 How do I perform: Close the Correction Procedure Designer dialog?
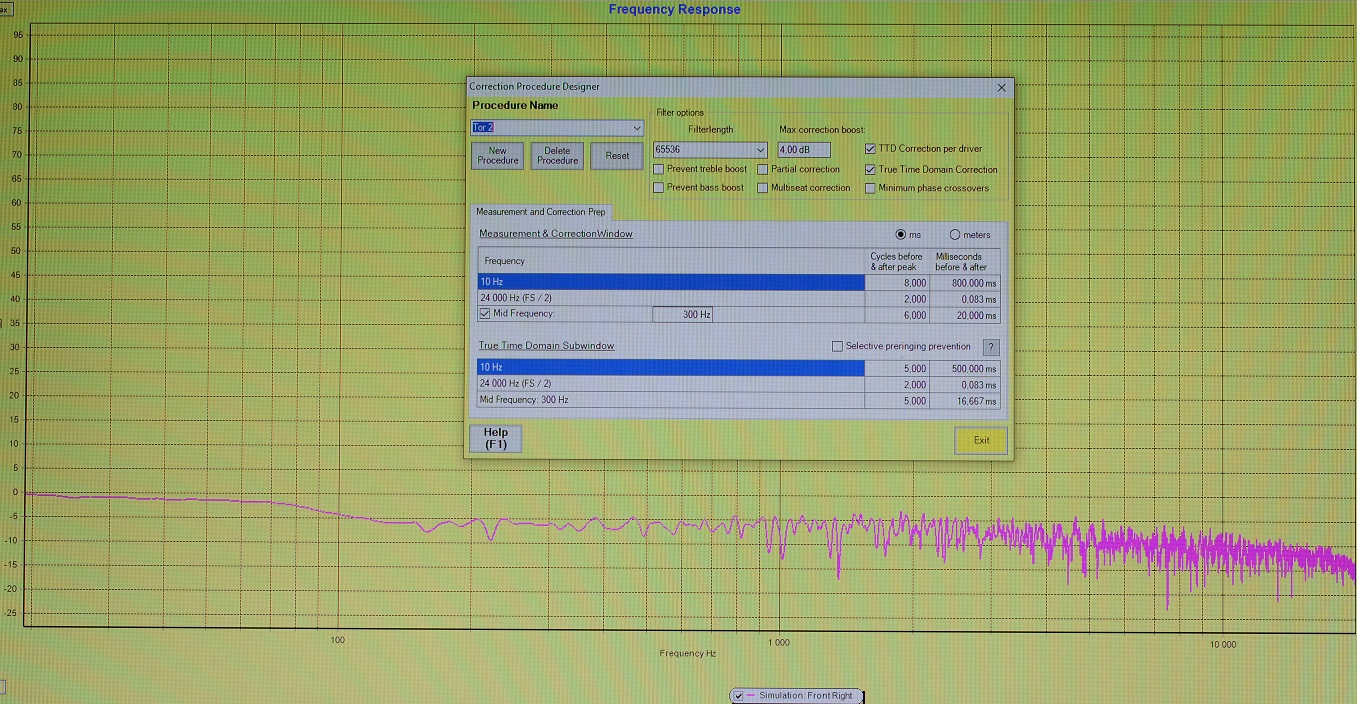[x=1002, y=87]
